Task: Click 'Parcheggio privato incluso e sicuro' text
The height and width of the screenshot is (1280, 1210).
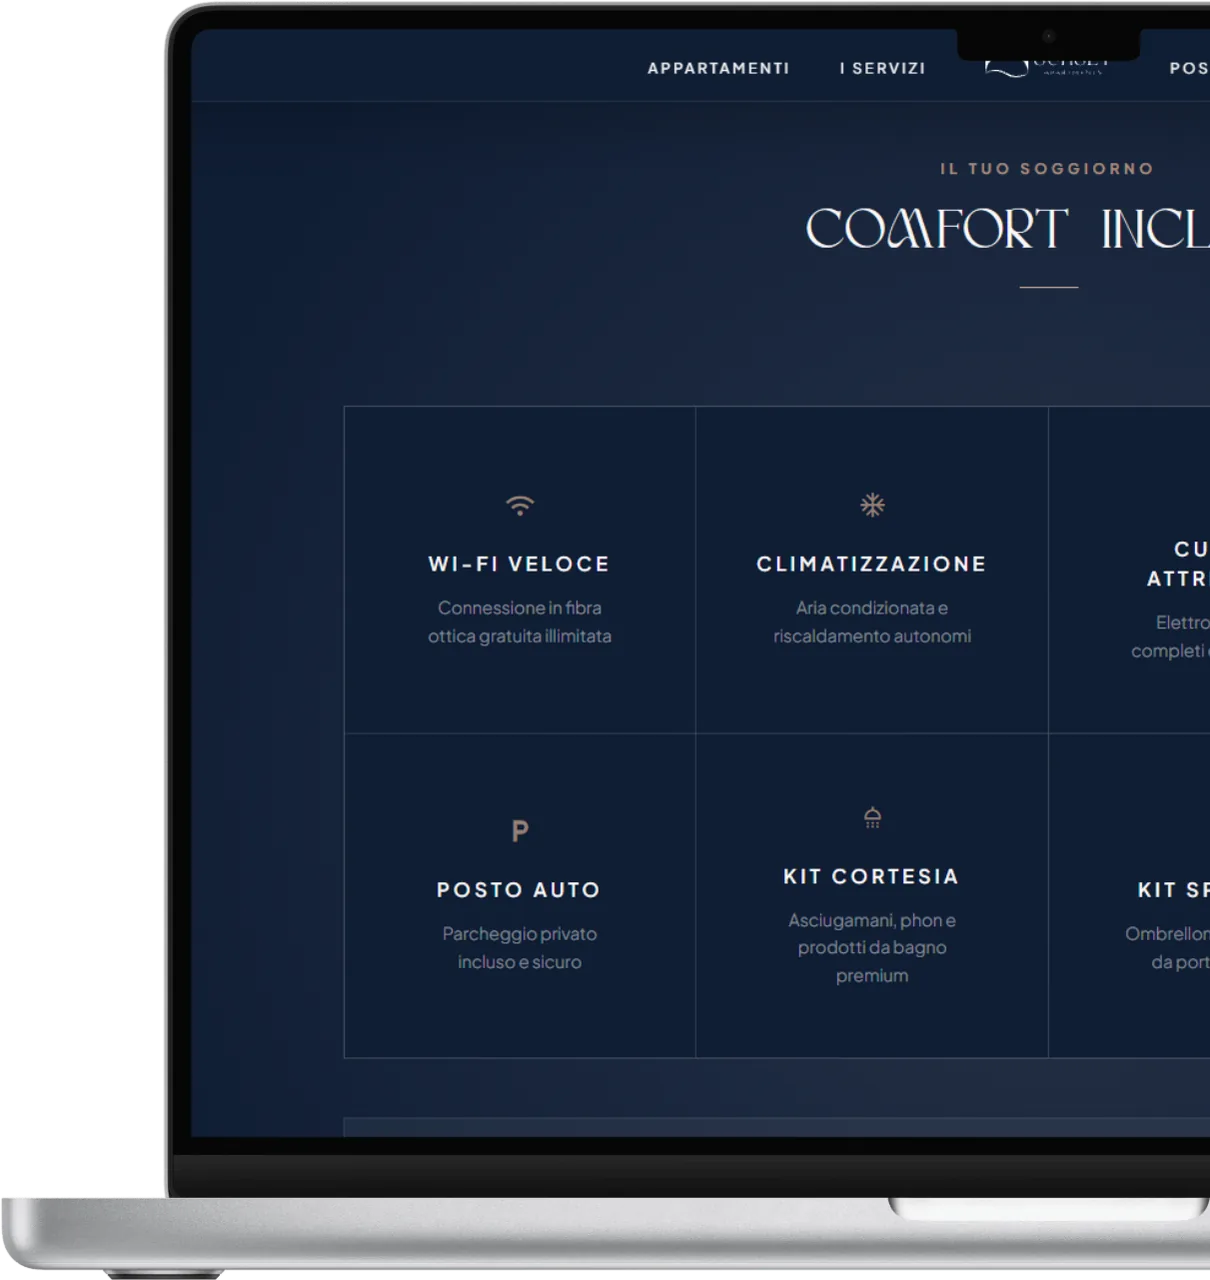Action: 520,948
